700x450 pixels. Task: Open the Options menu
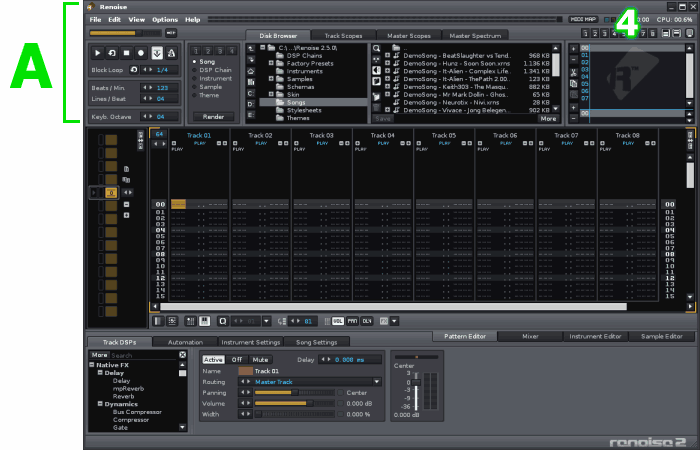point(165,20)
